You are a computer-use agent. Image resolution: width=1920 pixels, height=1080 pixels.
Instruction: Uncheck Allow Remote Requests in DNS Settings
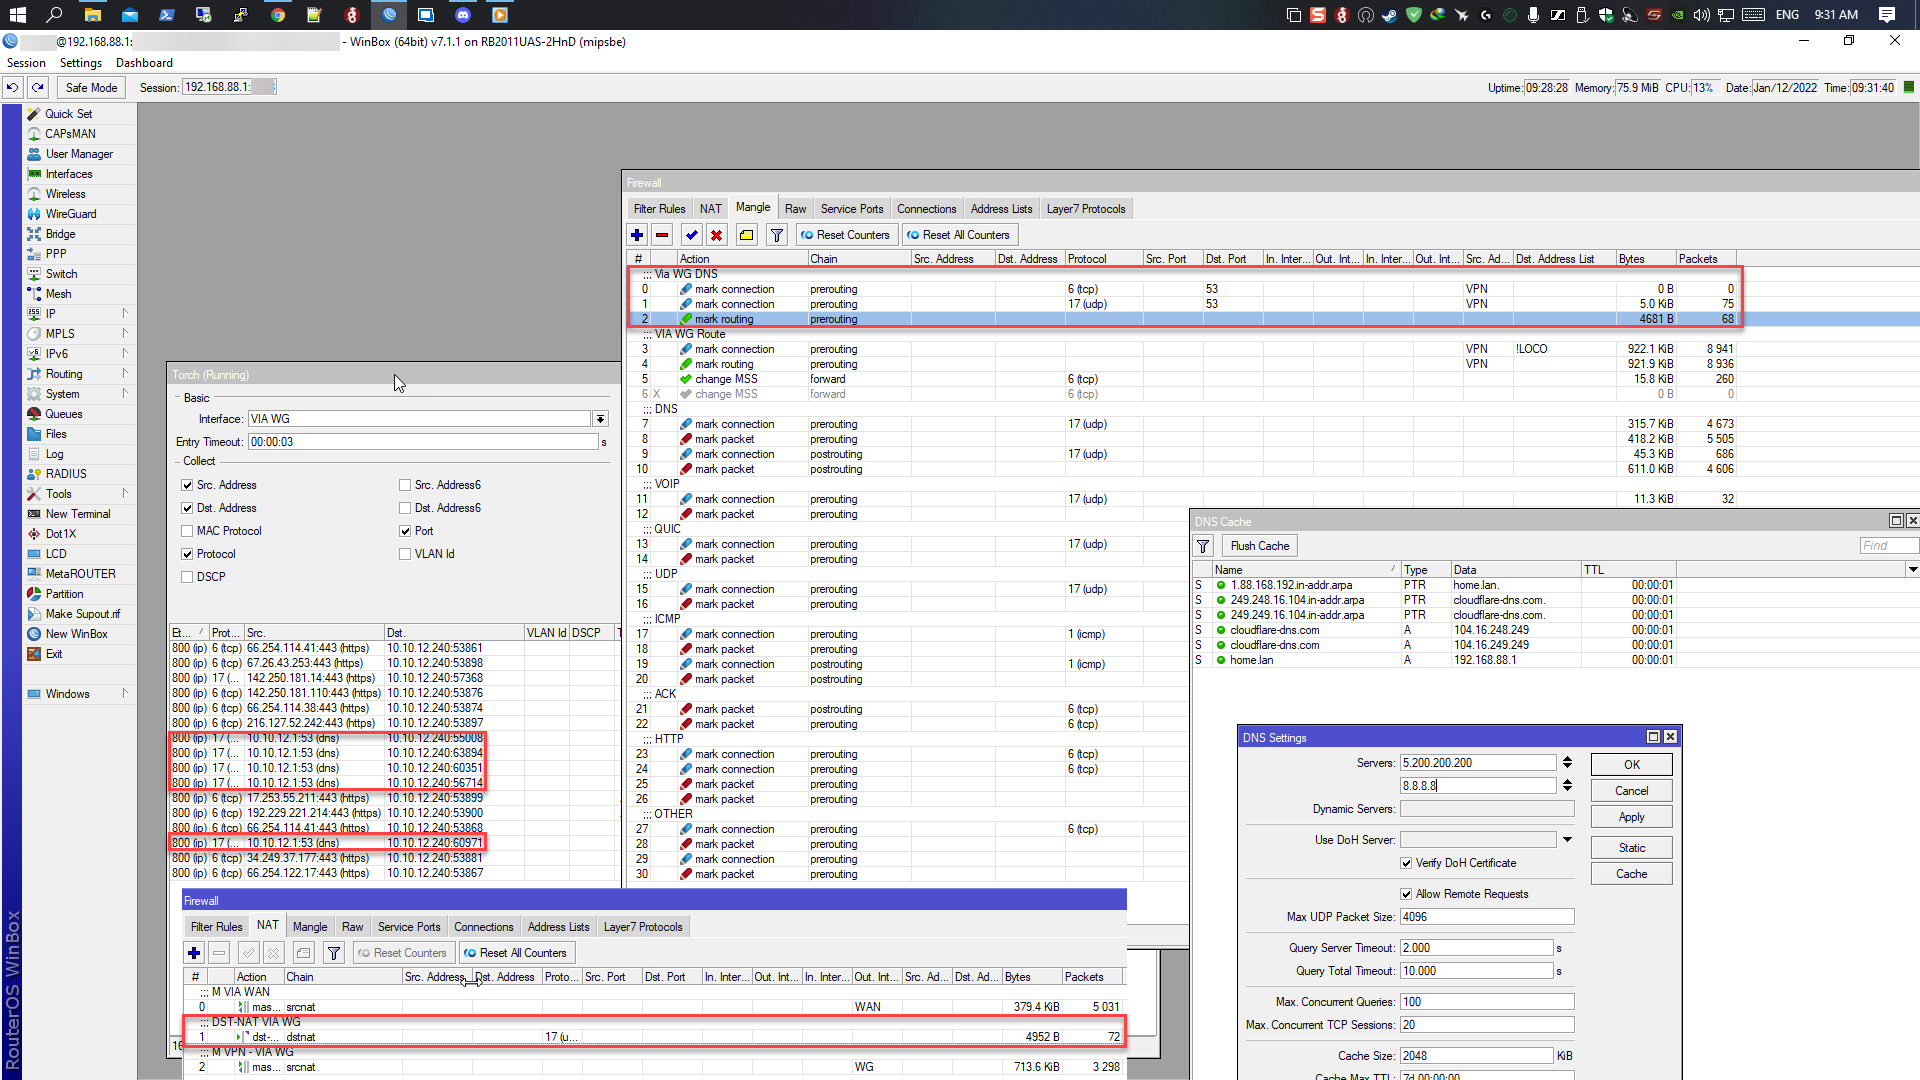pyautogui.click(x=1406, y=894)
